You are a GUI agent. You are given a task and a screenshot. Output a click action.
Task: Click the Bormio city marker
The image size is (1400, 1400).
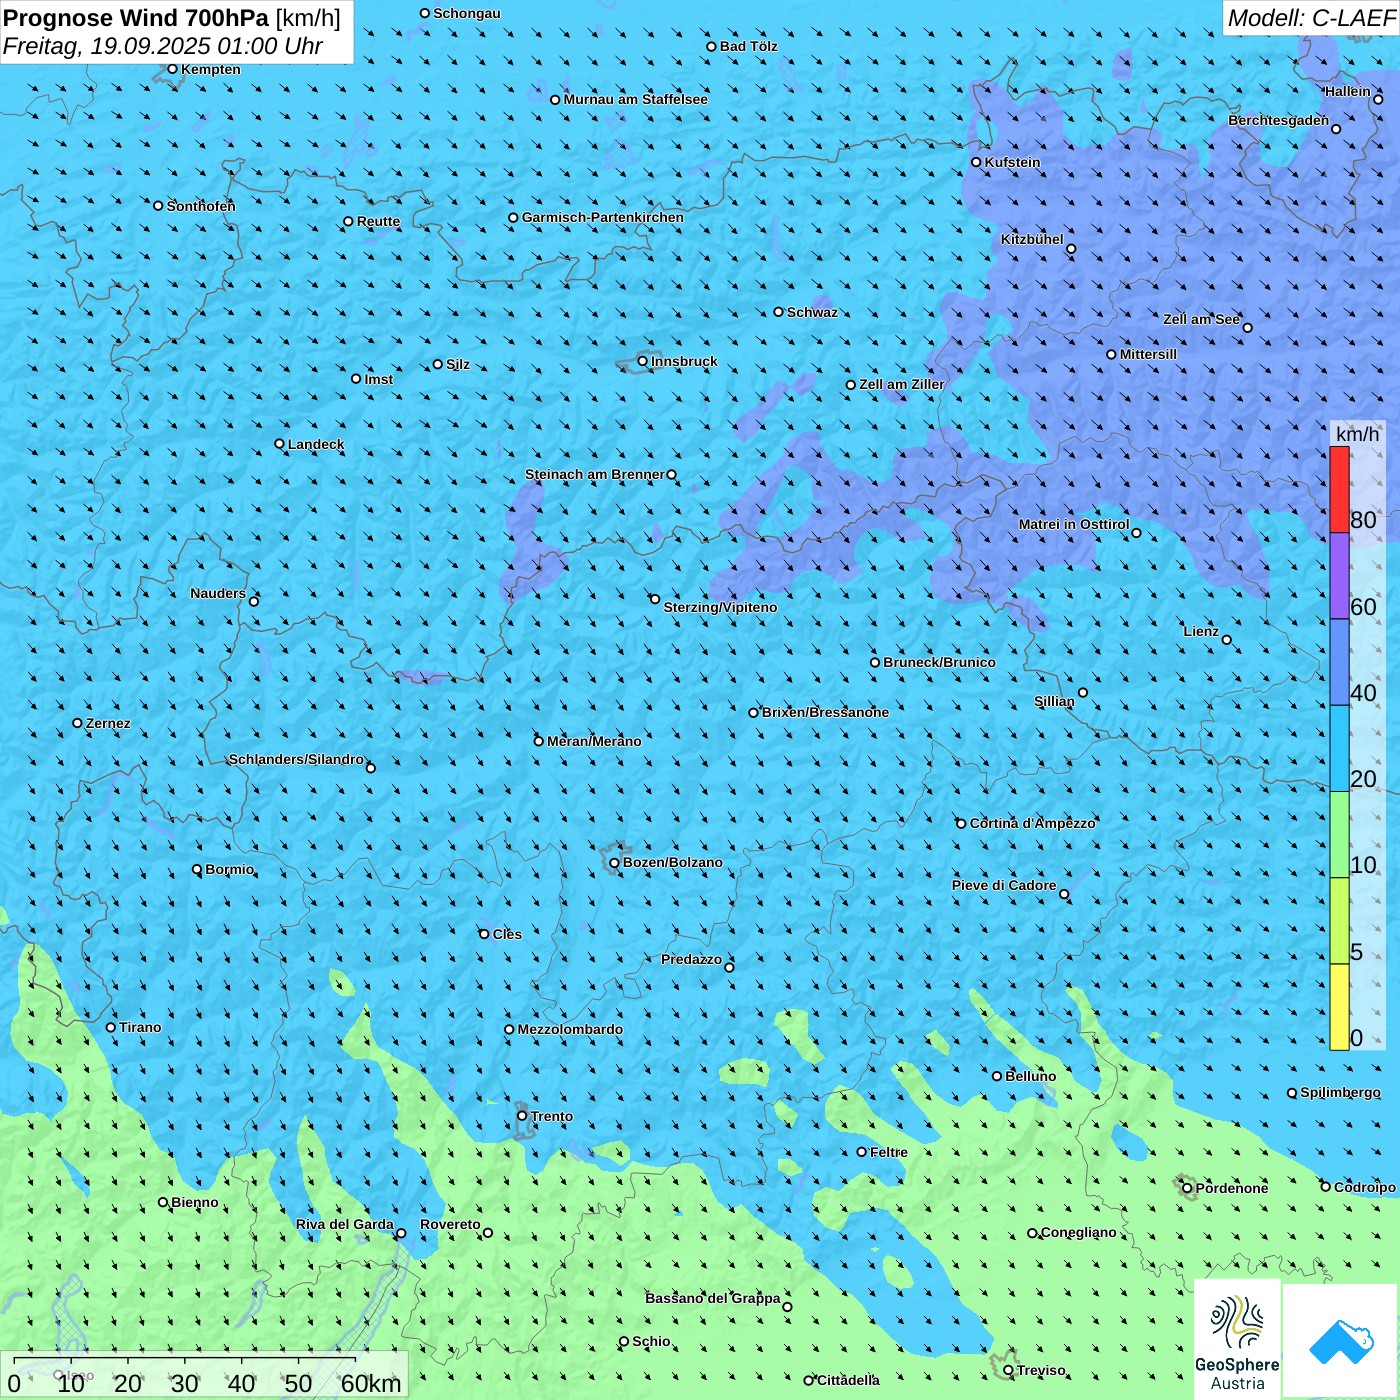click(x=197, y=869)
